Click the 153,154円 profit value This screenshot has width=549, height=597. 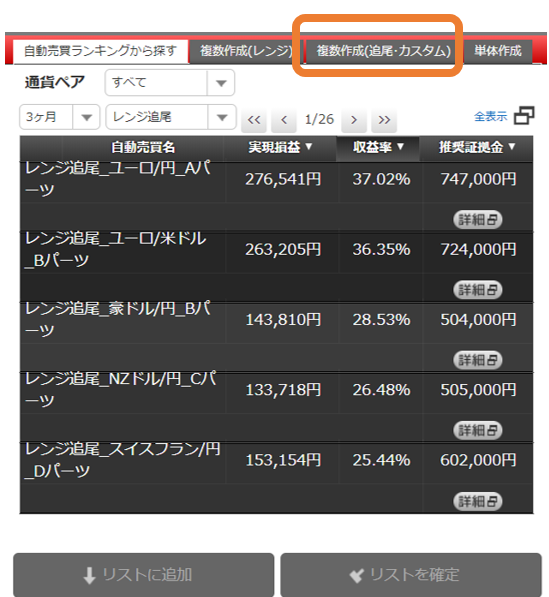[x=283, y=460]
